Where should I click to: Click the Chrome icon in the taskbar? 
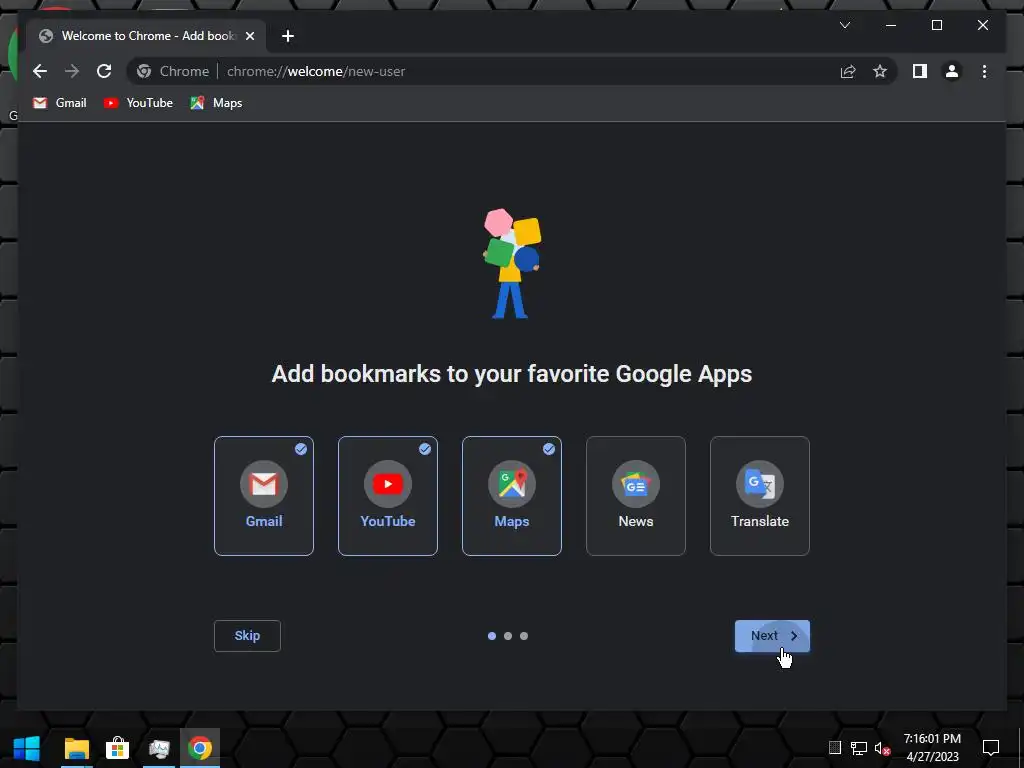(200, 748)
